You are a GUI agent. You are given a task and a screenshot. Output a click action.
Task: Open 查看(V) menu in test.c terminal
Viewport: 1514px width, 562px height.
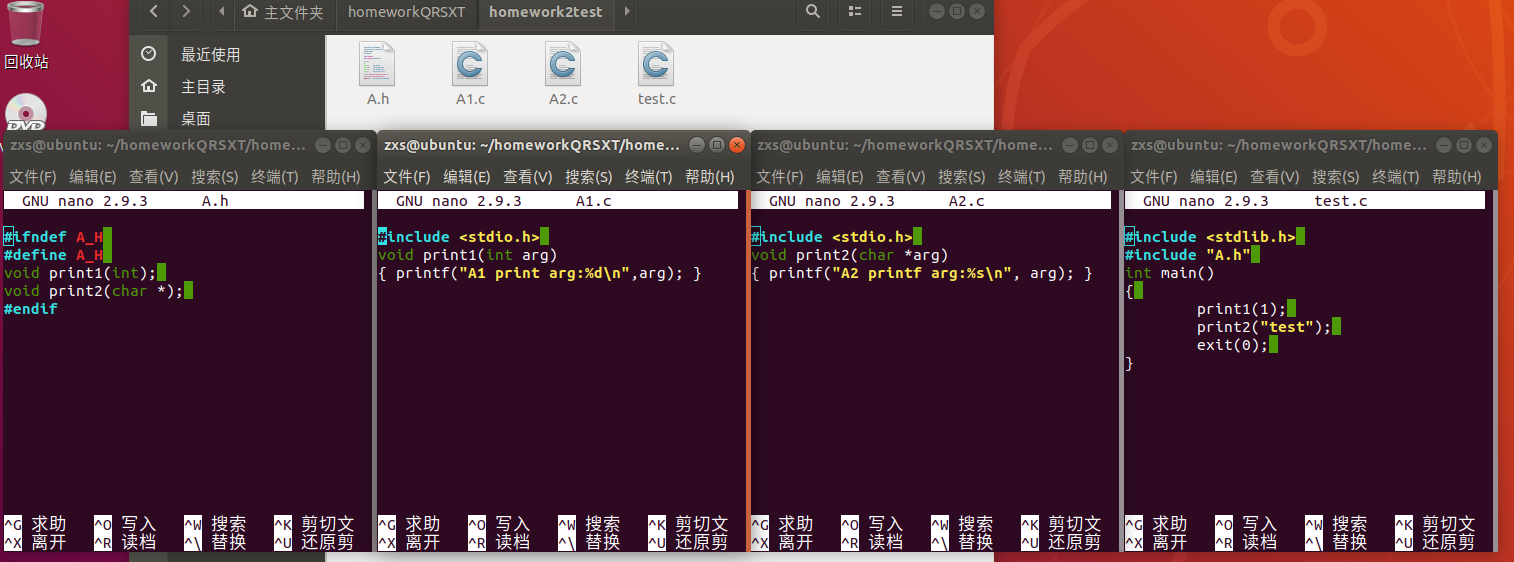click(1274, 177)
